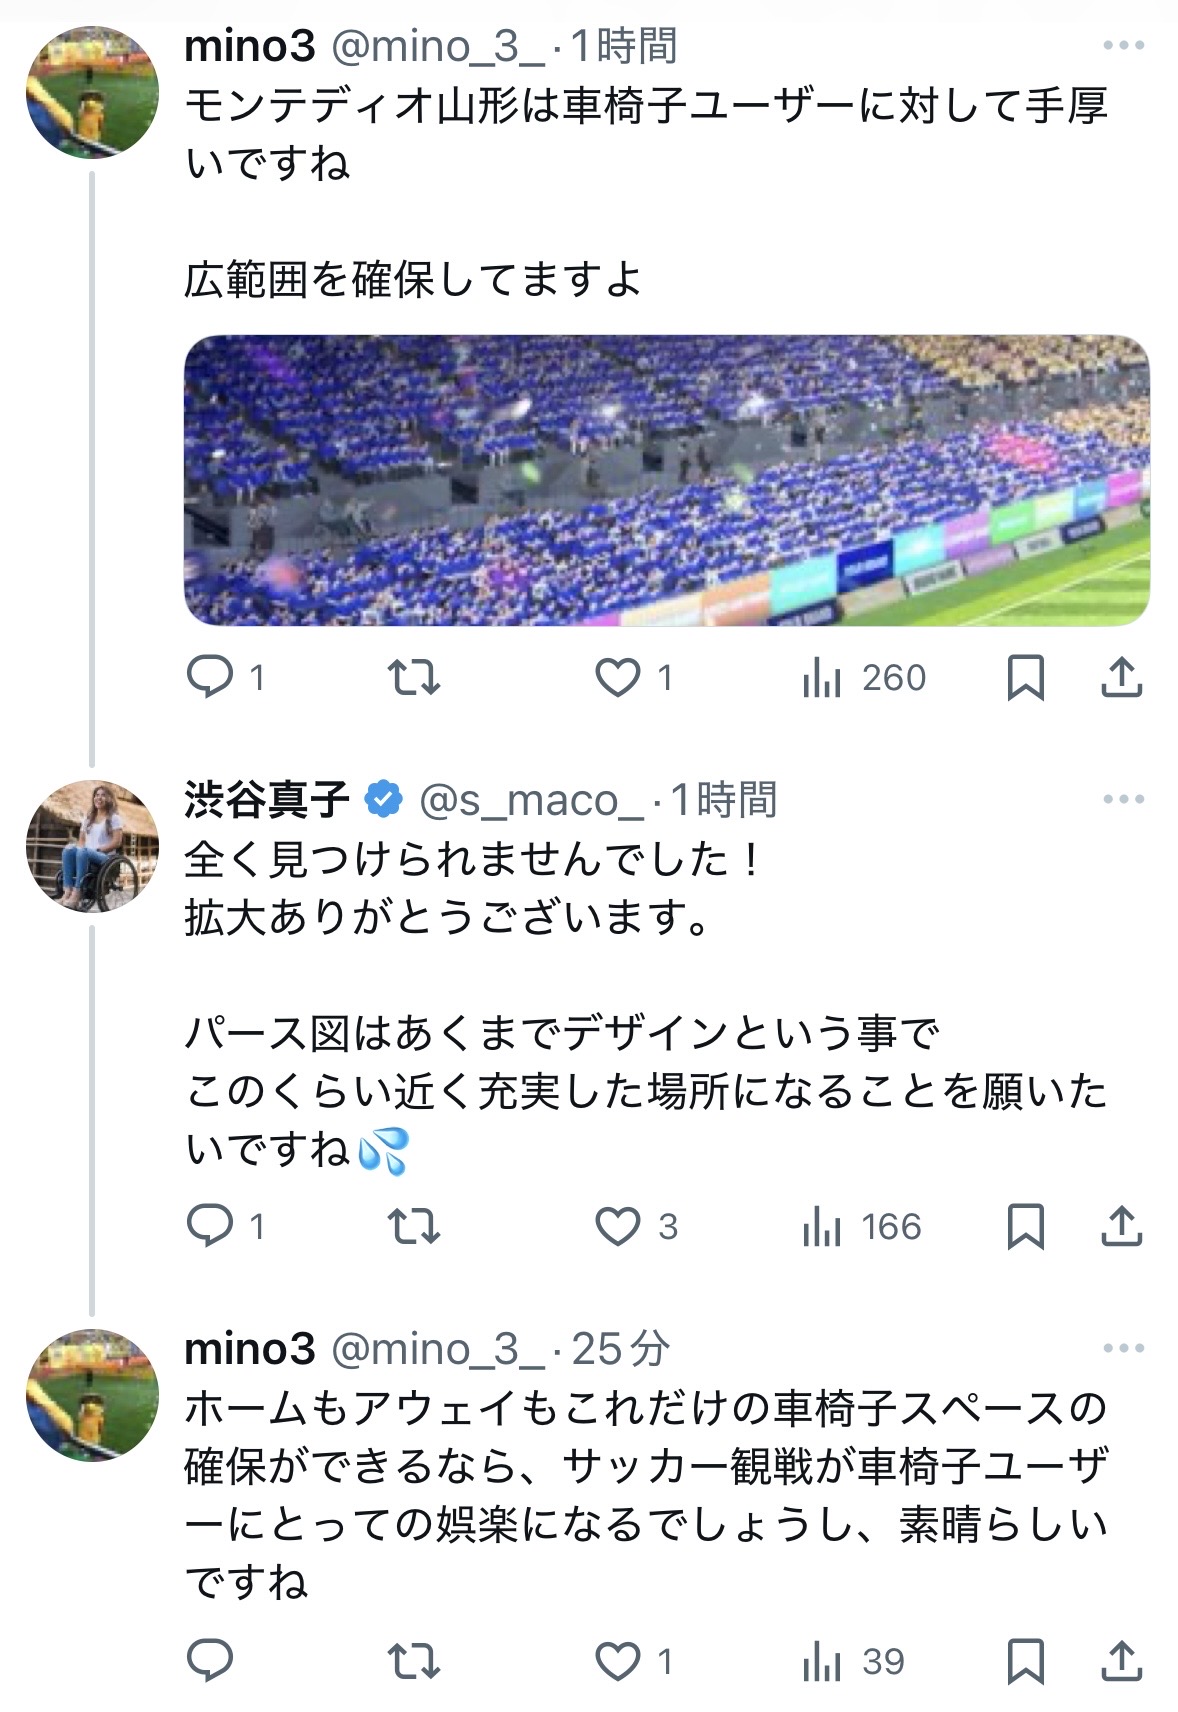The height and width of the screenshot is (1712, 1178).
Task: Reply to mino3's 25分 tweet
Action: [210, 1661]
